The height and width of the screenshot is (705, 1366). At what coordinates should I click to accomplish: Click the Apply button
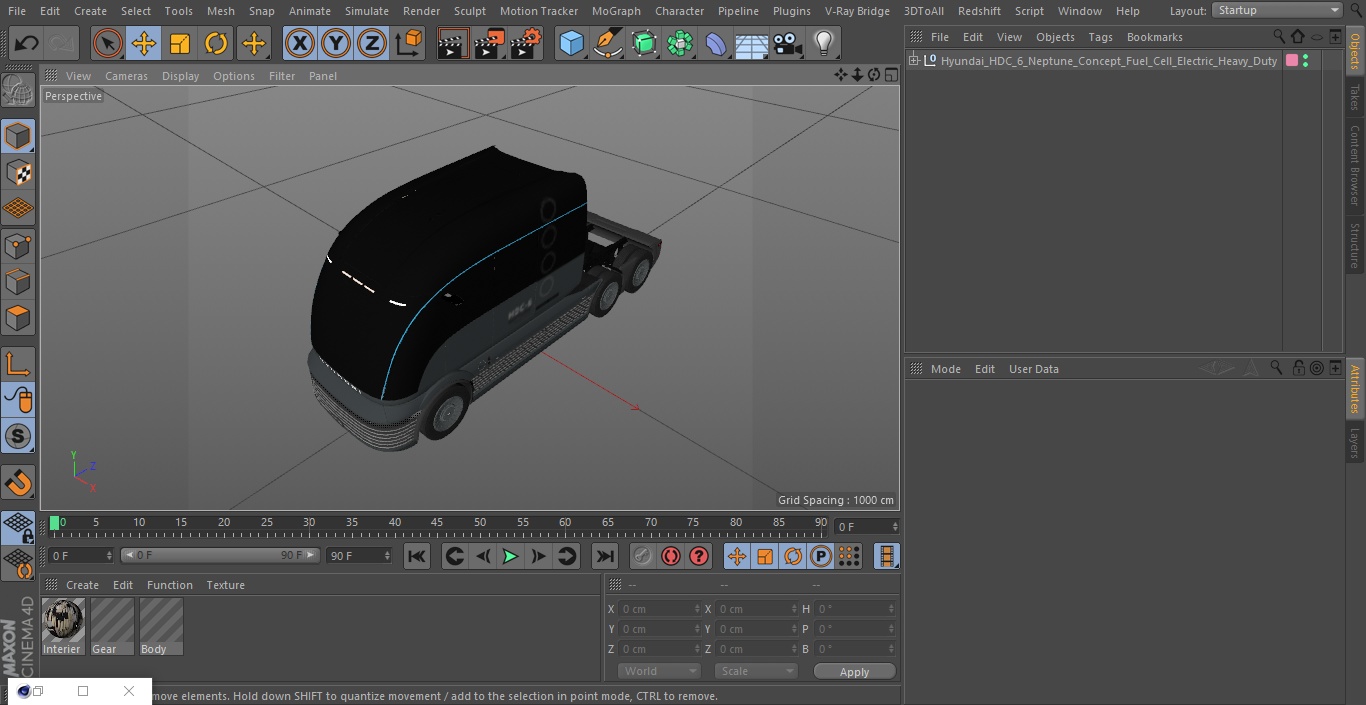(854, 672)
